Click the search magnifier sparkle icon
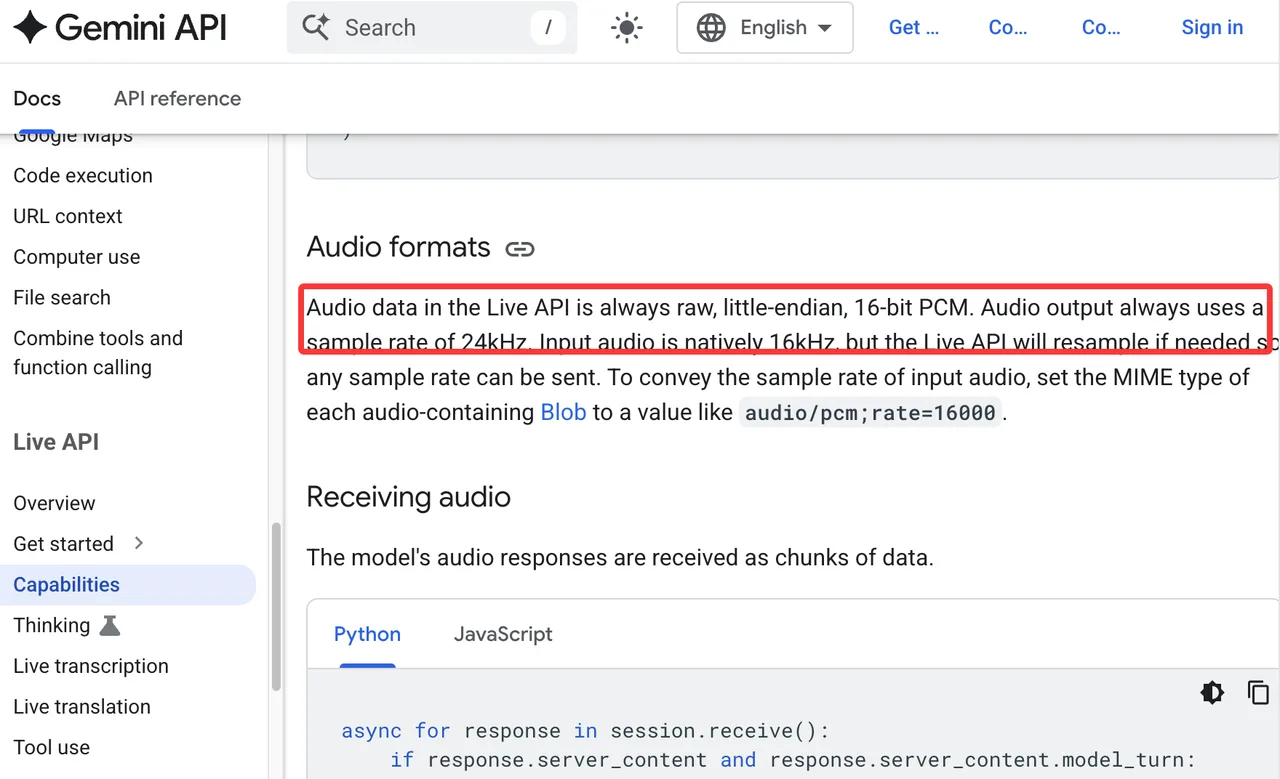 (316, 28)
